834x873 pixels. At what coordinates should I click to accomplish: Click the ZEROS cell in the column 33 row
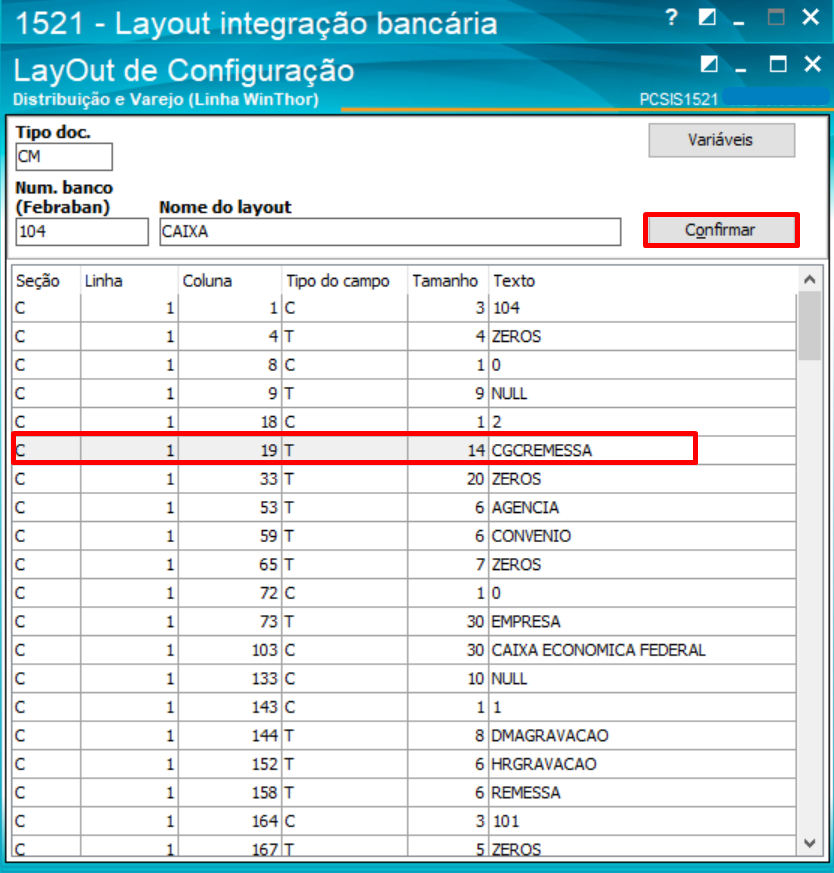tap(642, 479)
